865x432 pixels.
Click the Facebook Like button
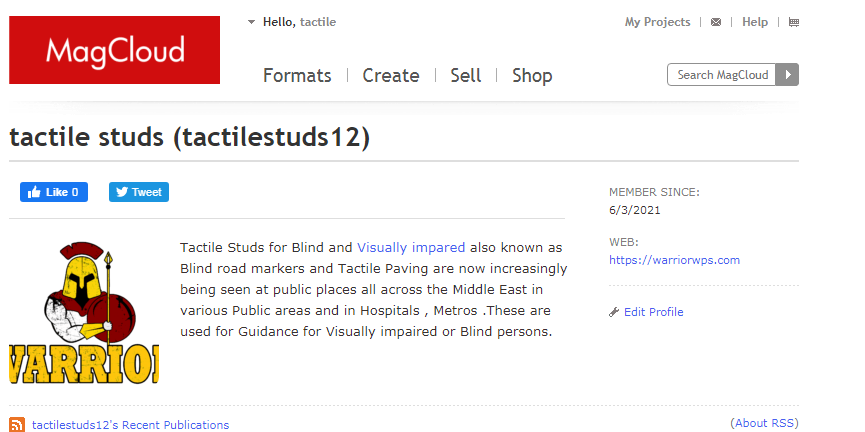[54, 192]
